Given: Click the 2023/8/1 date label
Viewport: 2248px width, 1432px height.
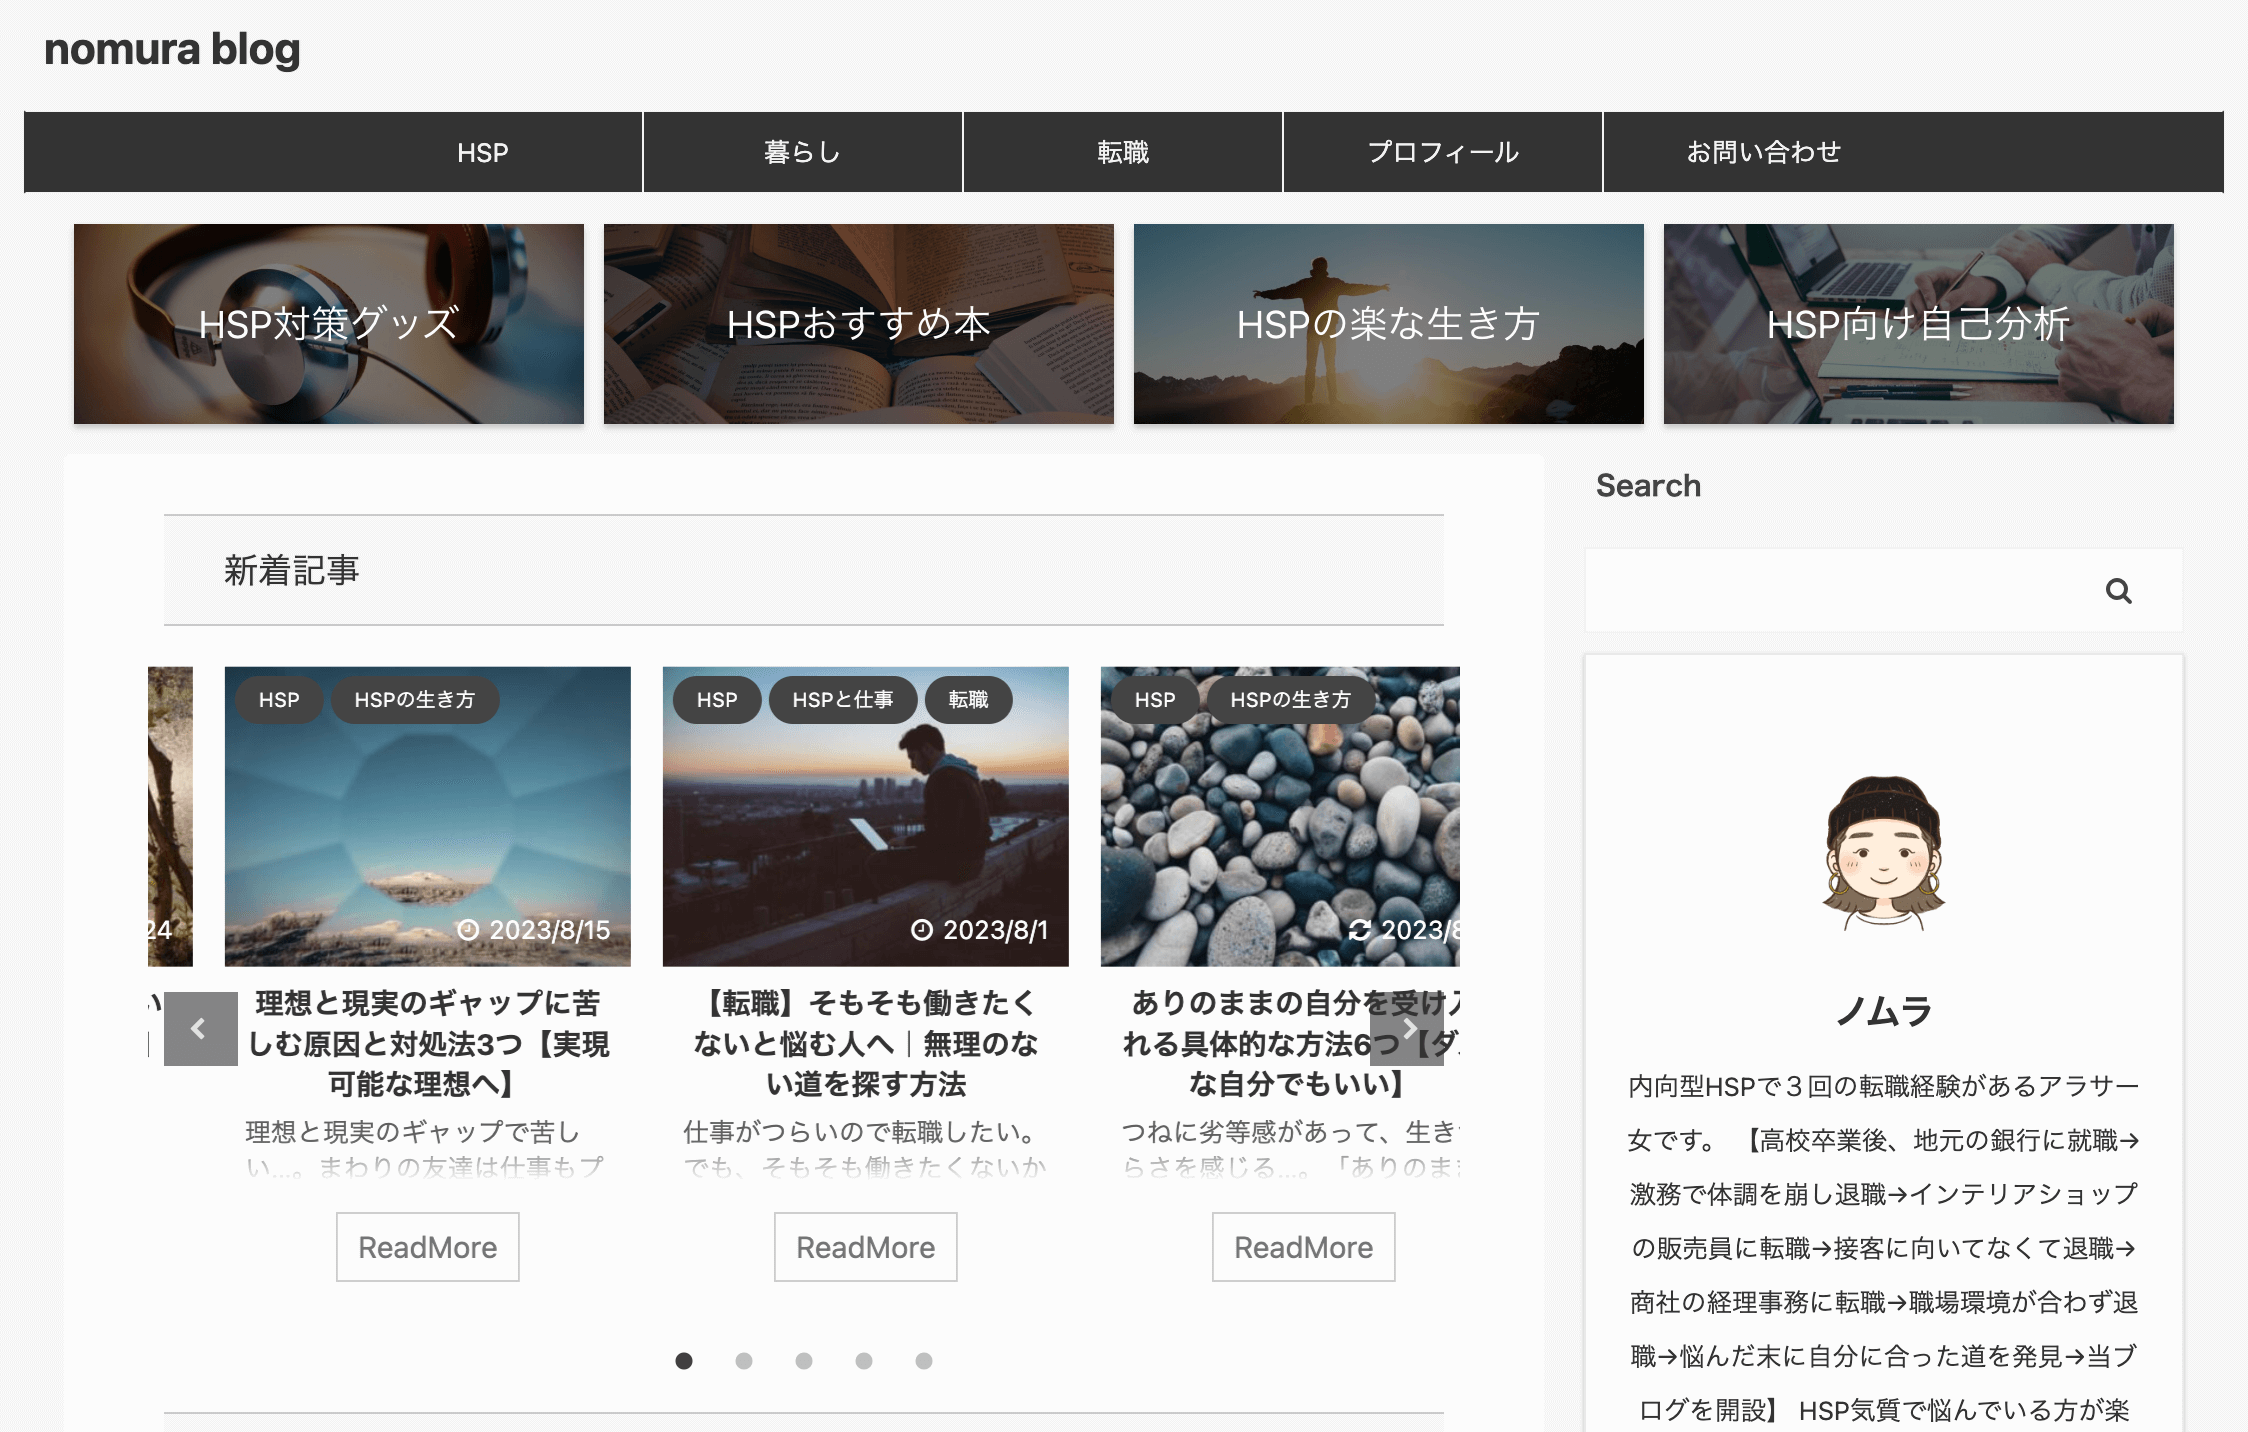Looking at the screenshot, I should [980, 930].
